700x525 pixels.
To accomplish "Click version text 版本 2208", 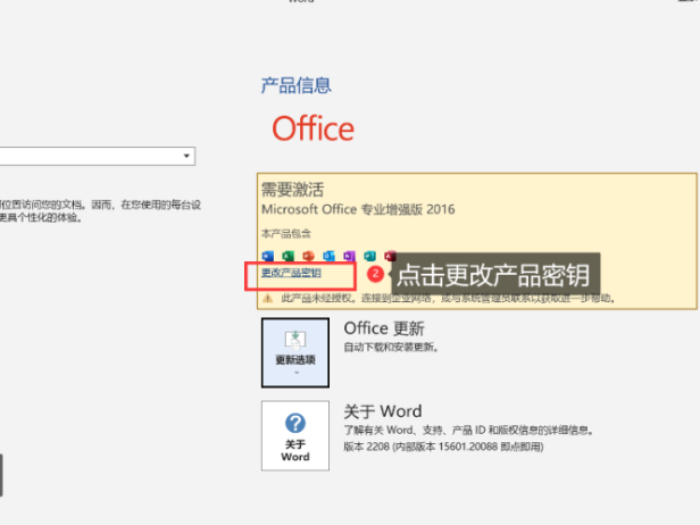I will tap(367, 447).
